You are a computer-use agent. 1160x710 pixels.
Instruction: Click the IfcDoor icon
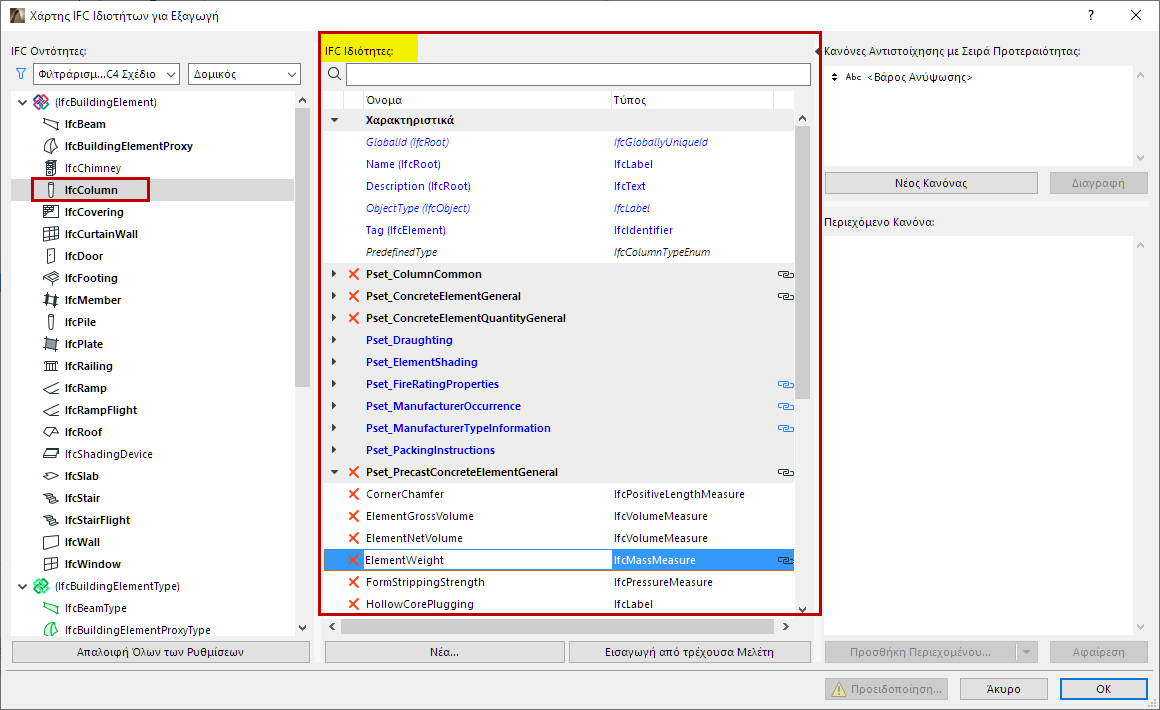(x=51, y=256)
